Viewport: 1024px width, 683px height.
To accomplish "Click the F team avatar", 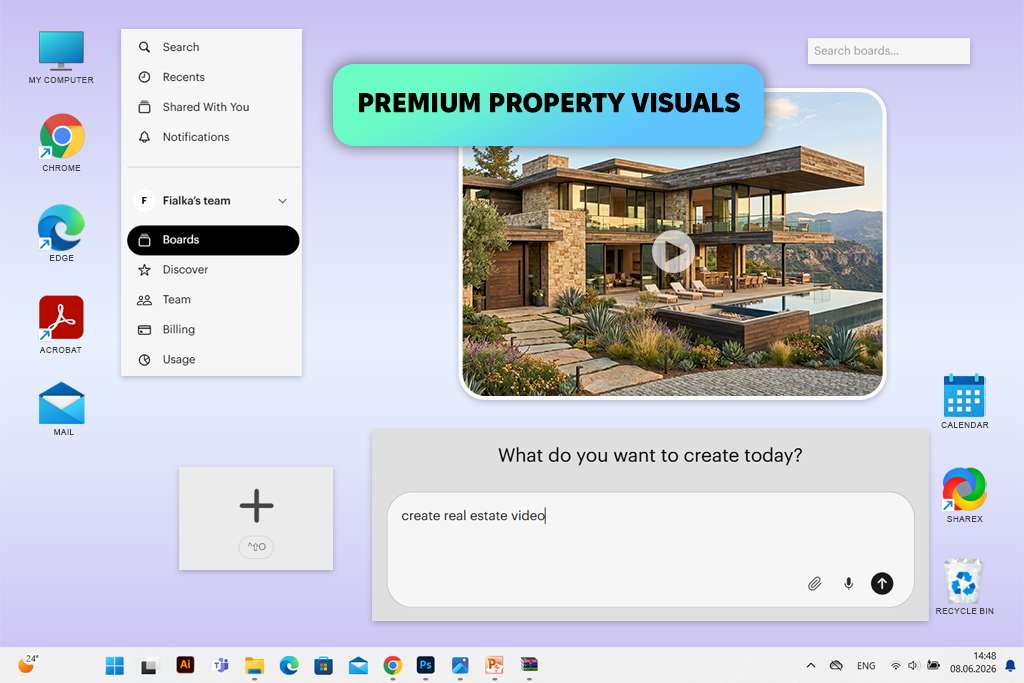I will pos(144,200).
